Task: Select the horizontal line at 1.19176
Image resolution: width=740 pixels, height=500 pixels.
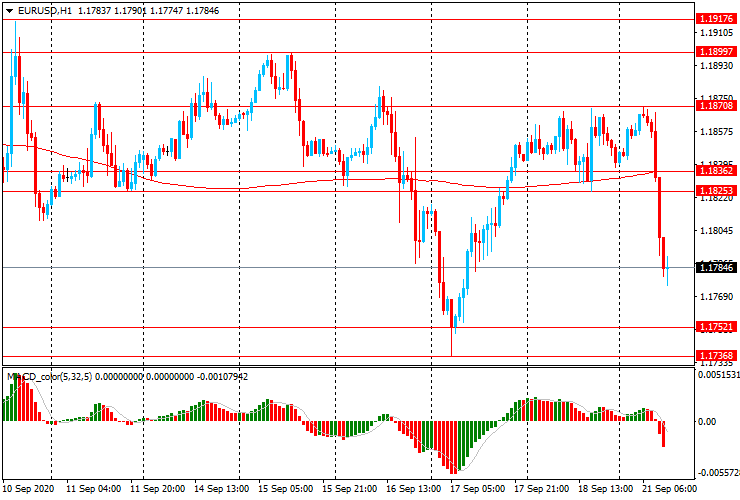Action: [348, 19]
